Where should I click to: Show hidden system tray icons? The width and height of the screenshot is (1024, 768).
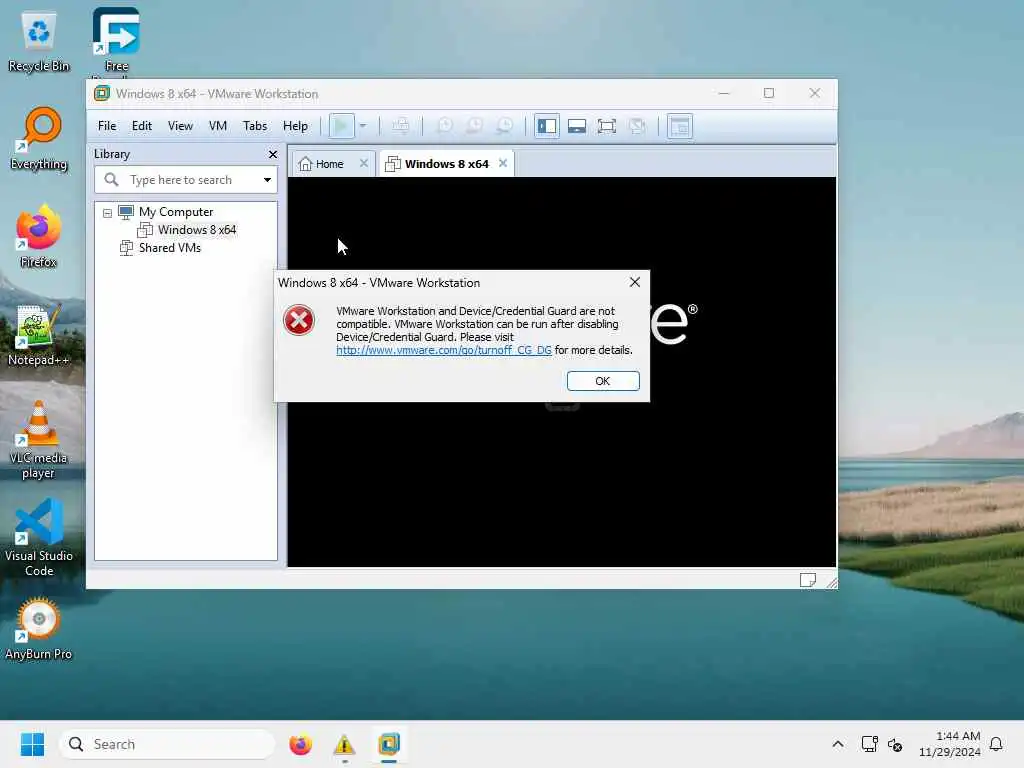(838, 744)
